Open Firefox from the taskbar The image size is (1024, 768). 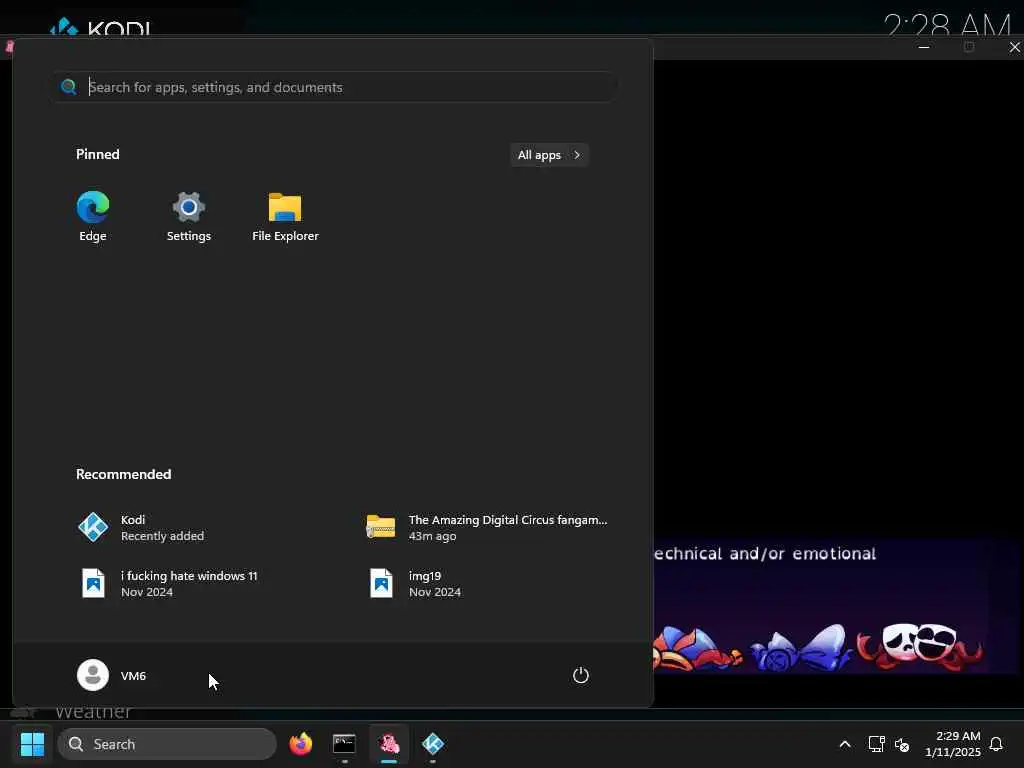[x=300, y=744]
